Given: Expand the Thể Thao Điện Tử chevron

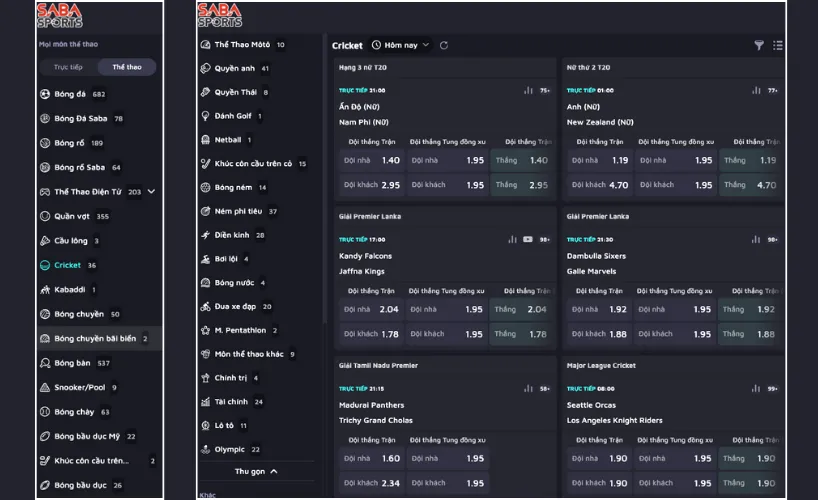Looking at the screenshot, I should point(152,191).
